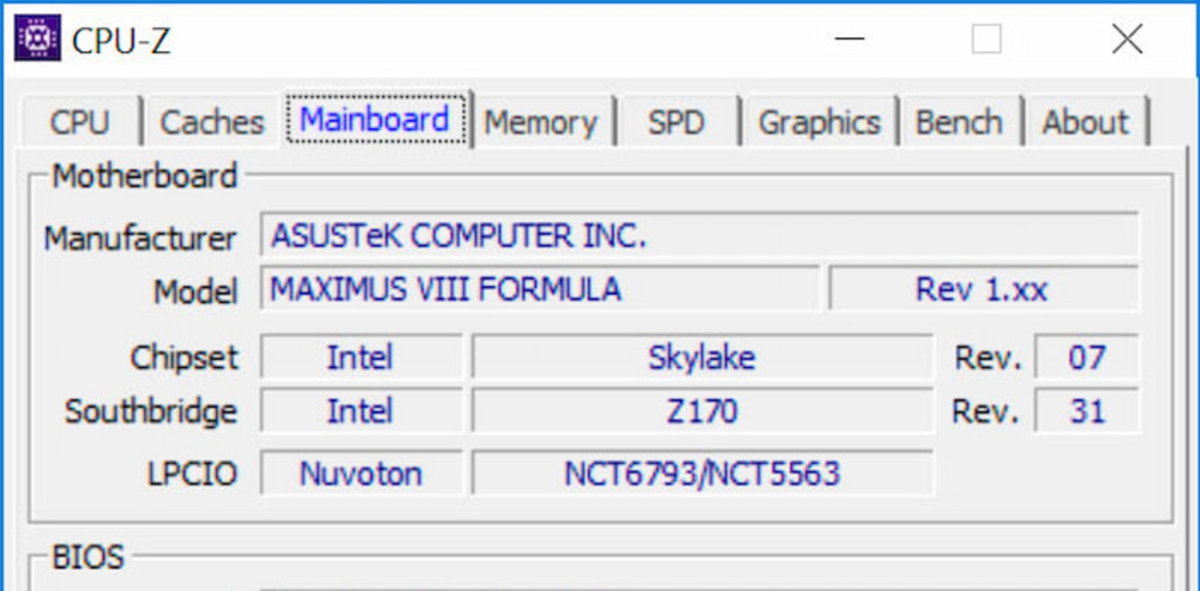Open the Caches tab
The width and height of the screenshot is (1200, 591).
212,122
